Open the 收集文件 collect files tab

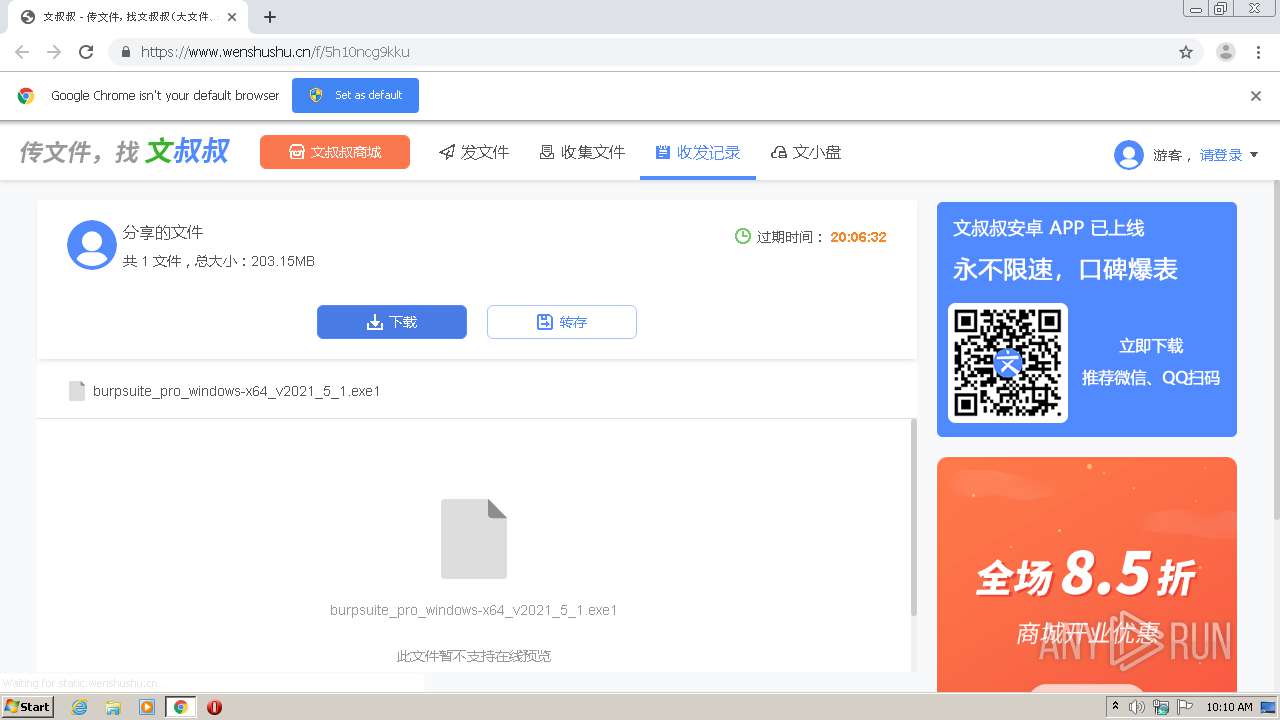pos(582,152)
